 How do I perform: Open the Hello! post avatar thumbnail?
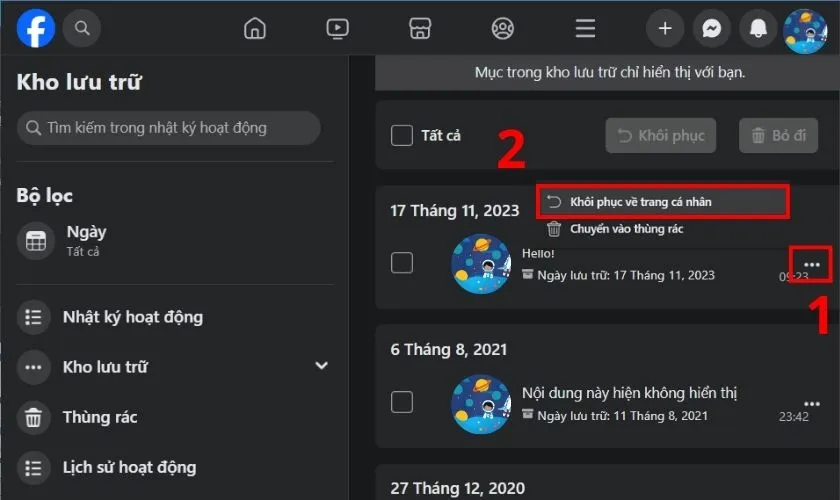click(481, 264)
